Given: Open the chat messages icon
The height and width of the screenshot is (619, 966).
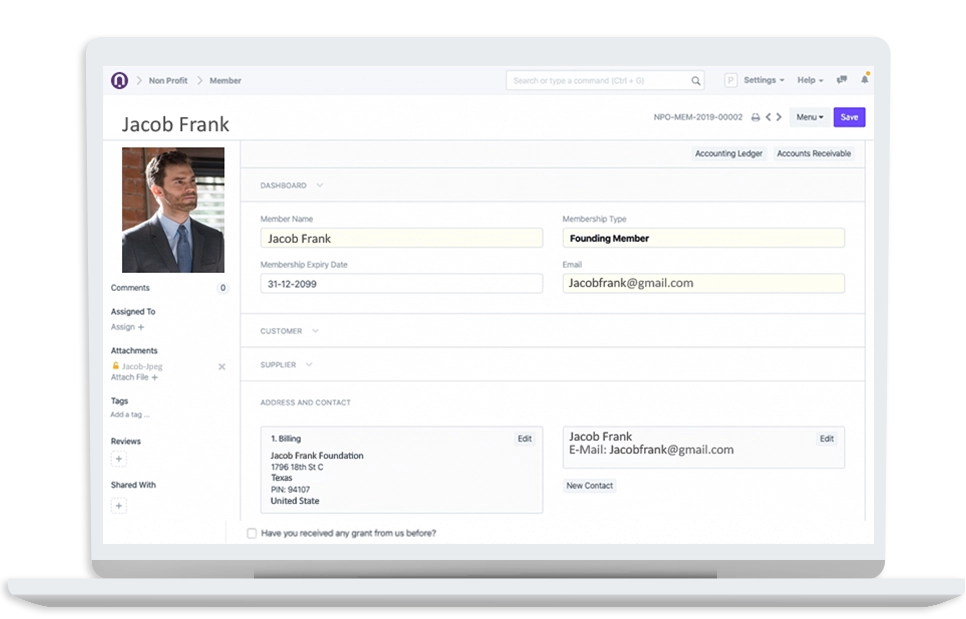Looking at the screenshot, I should tap(842, 79).
